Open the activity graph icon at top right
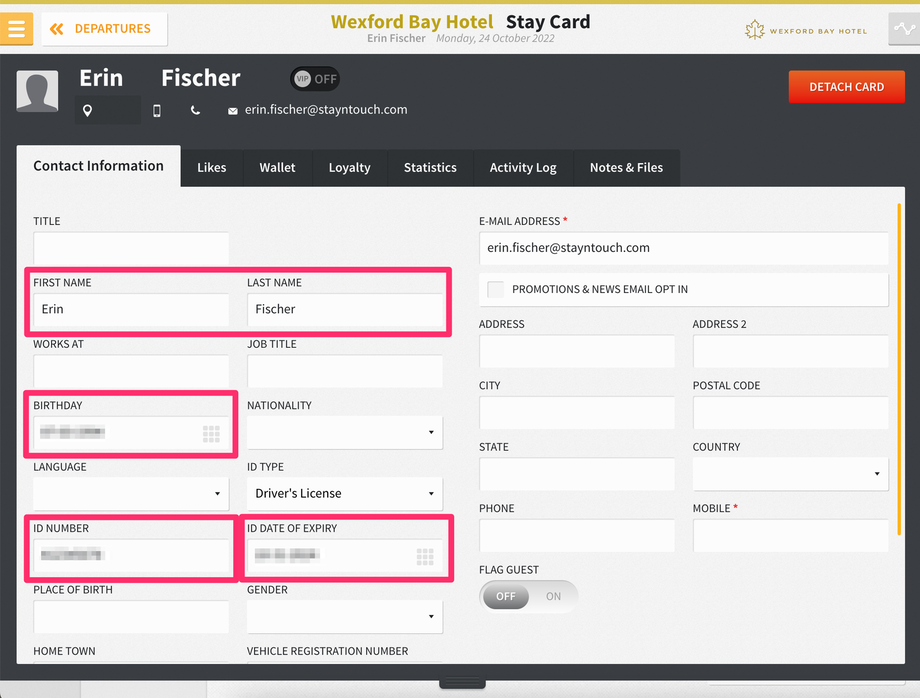 pyautogui.click(x=904, y=28)
